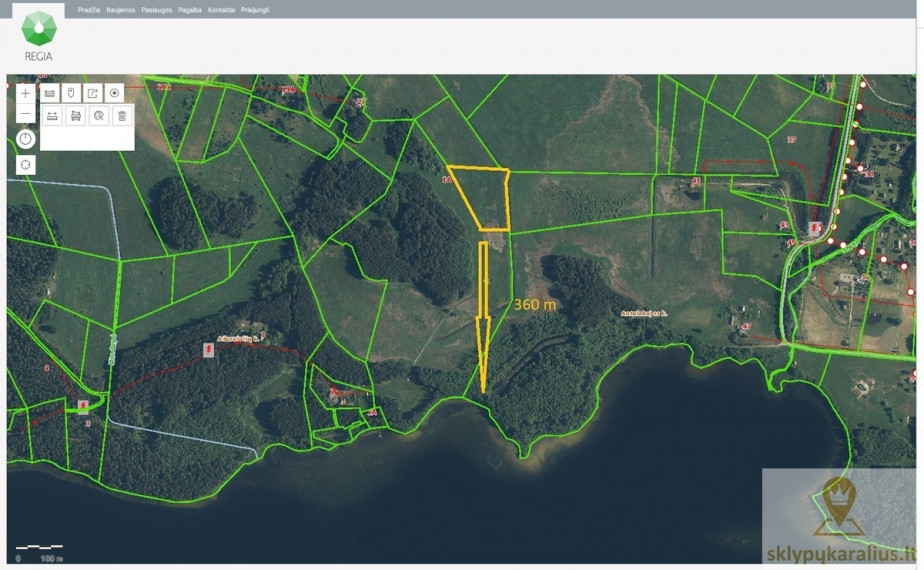Viewport: 924px width, 570px height.
Task: Select the place marker tool
Action: [71, 93]
